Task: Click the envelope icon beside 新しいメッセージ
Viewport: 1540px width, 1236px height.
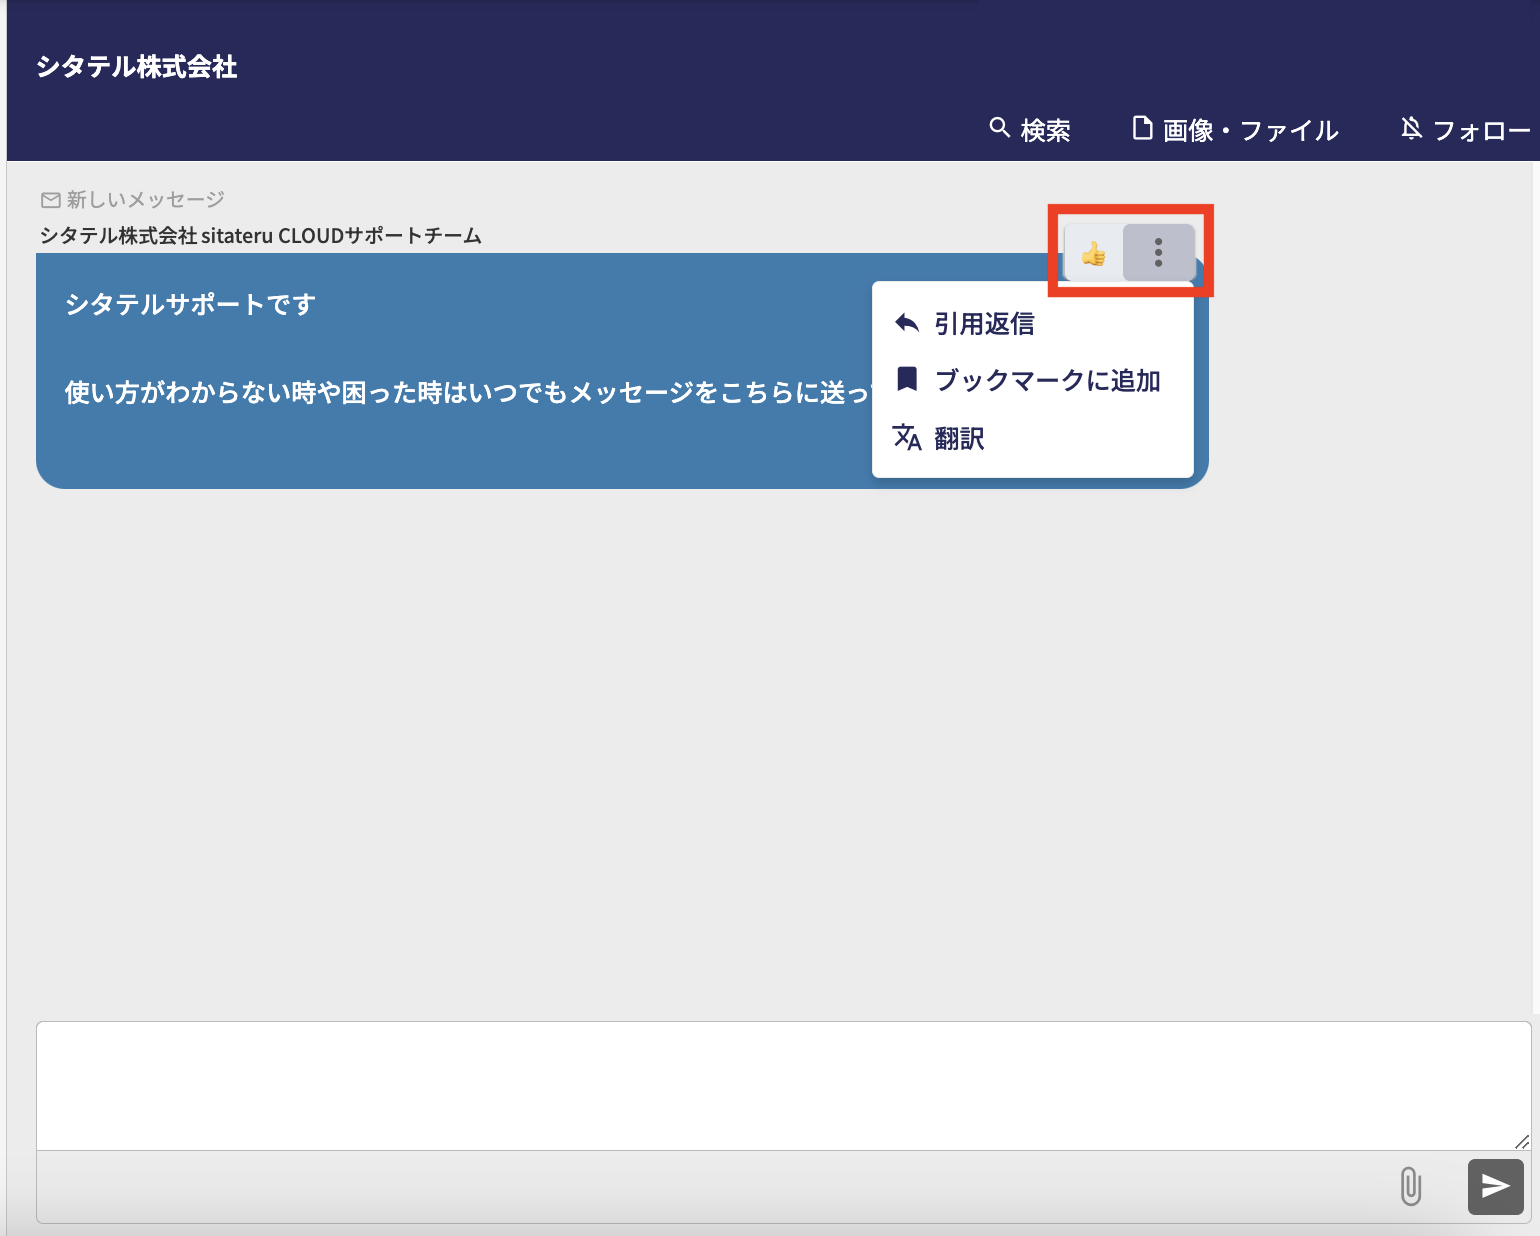Action: (x=51, y=200)
